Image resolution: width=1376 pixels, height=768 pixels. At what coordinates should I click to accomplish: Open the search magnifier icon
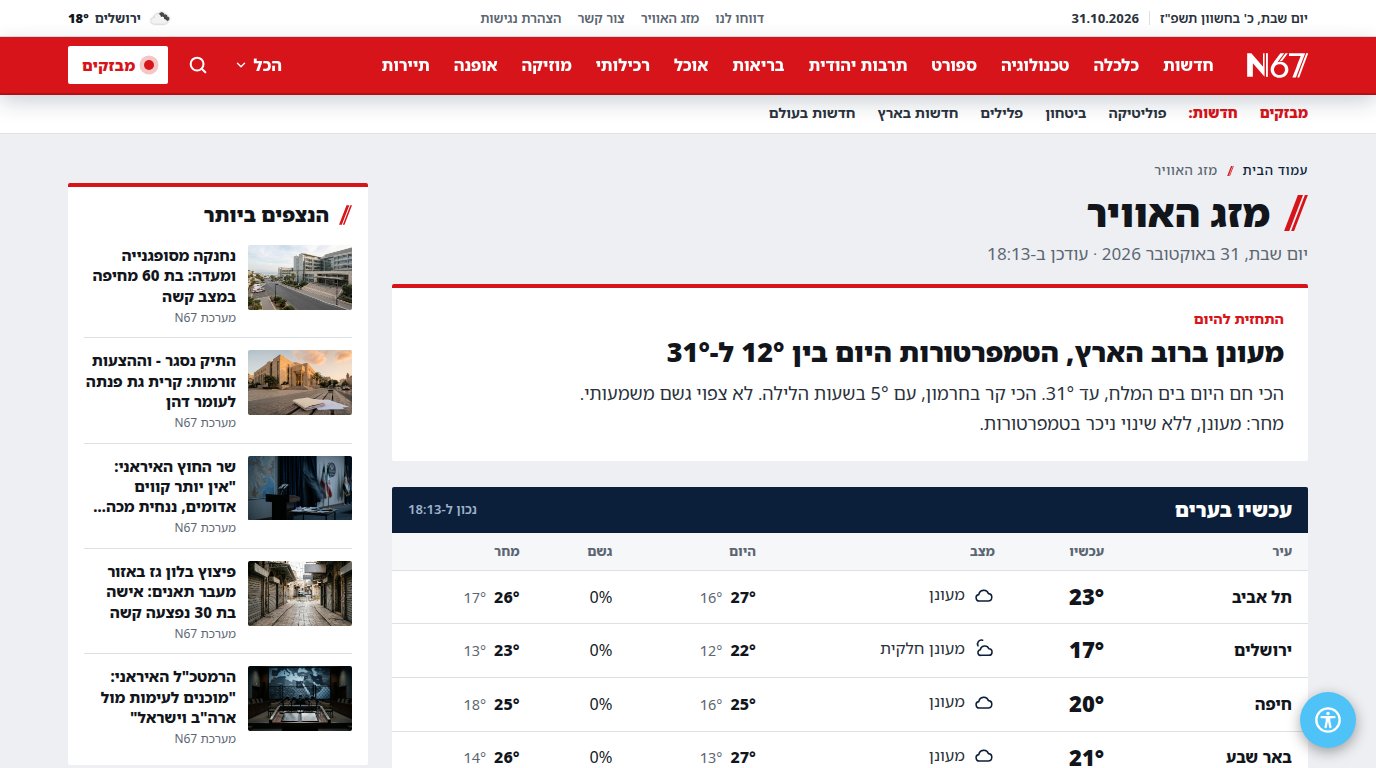pos(198,65)
